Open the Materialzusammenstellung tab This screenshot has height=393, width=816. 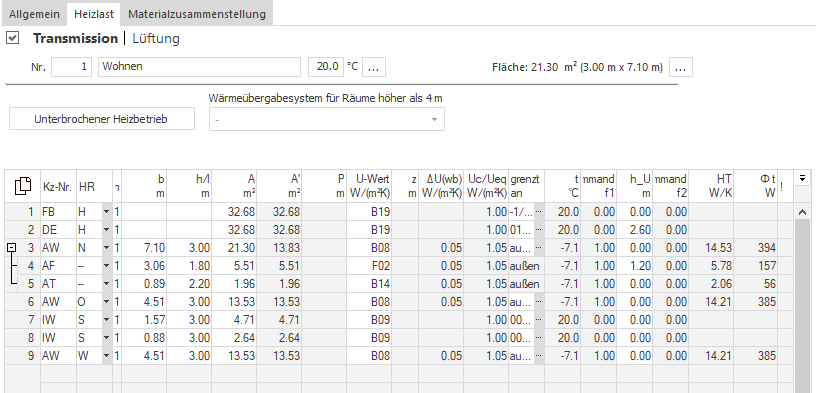pos(197,14)
